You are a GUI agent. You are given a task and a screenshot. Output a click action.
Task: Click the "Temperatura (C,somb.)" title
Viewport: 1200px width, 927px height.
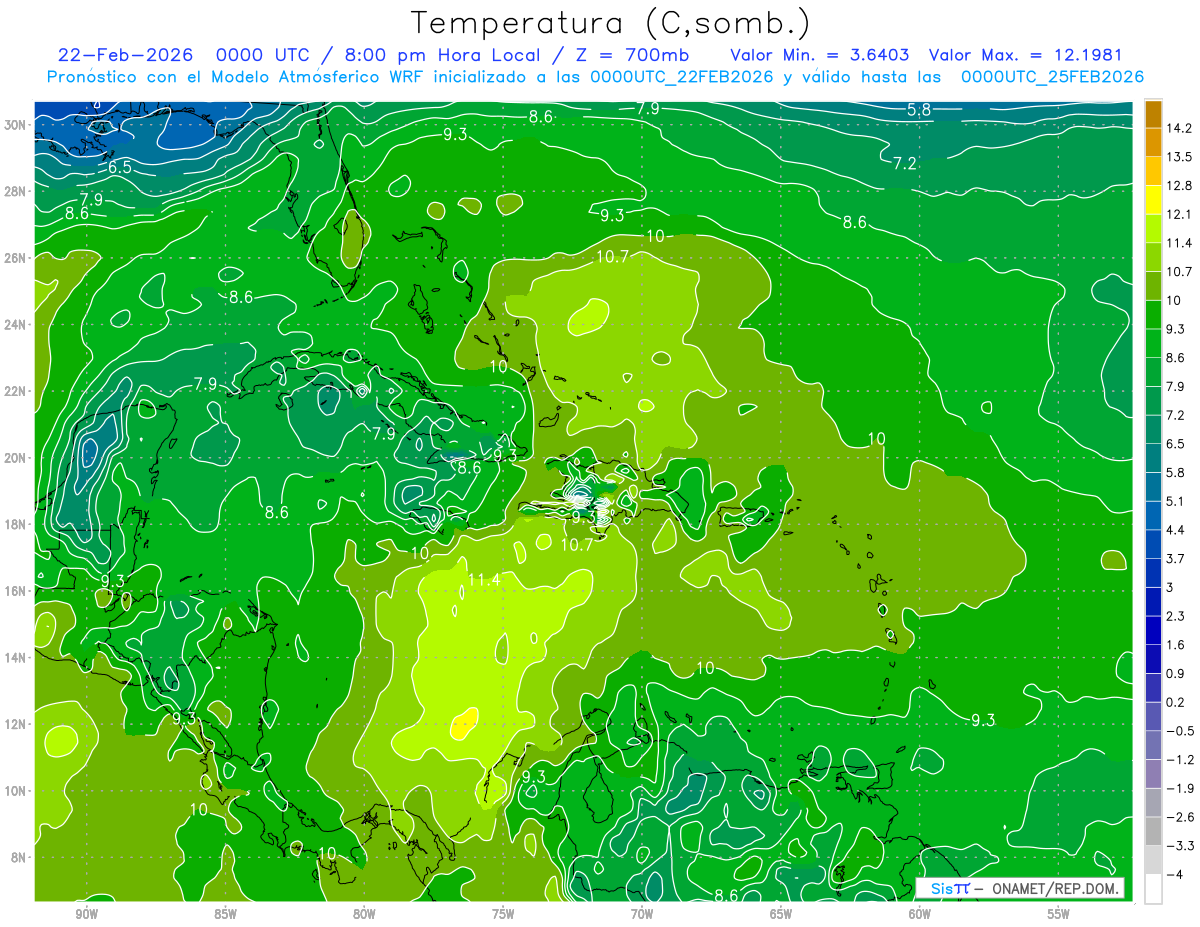[x=610, y=23]
